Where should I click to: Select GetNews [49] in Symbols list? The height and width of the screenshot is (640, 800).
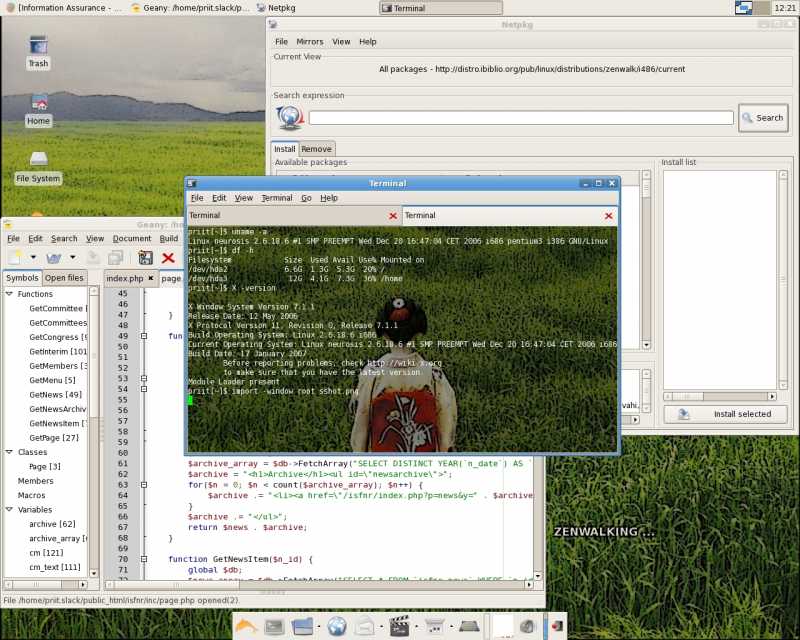pyautogui.click(x=55, y=395)
